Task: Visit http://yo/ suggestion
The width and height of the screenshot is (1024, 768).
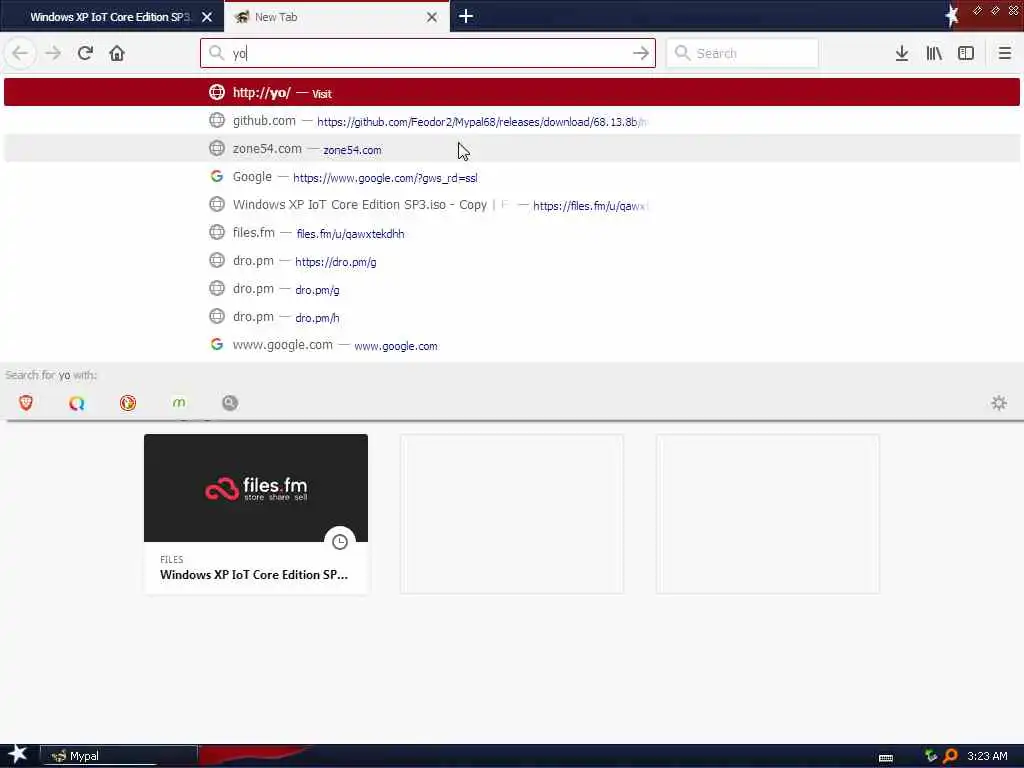Action: click(x=512, y=92)
